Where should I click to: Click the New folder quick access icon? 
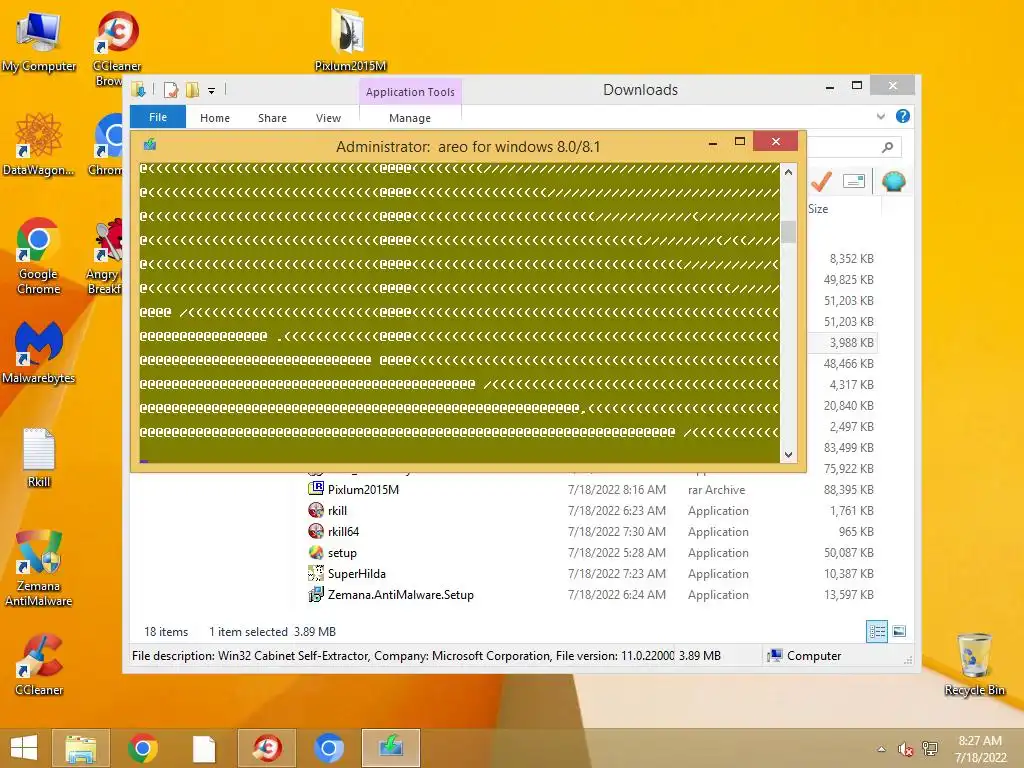(192, 89)
